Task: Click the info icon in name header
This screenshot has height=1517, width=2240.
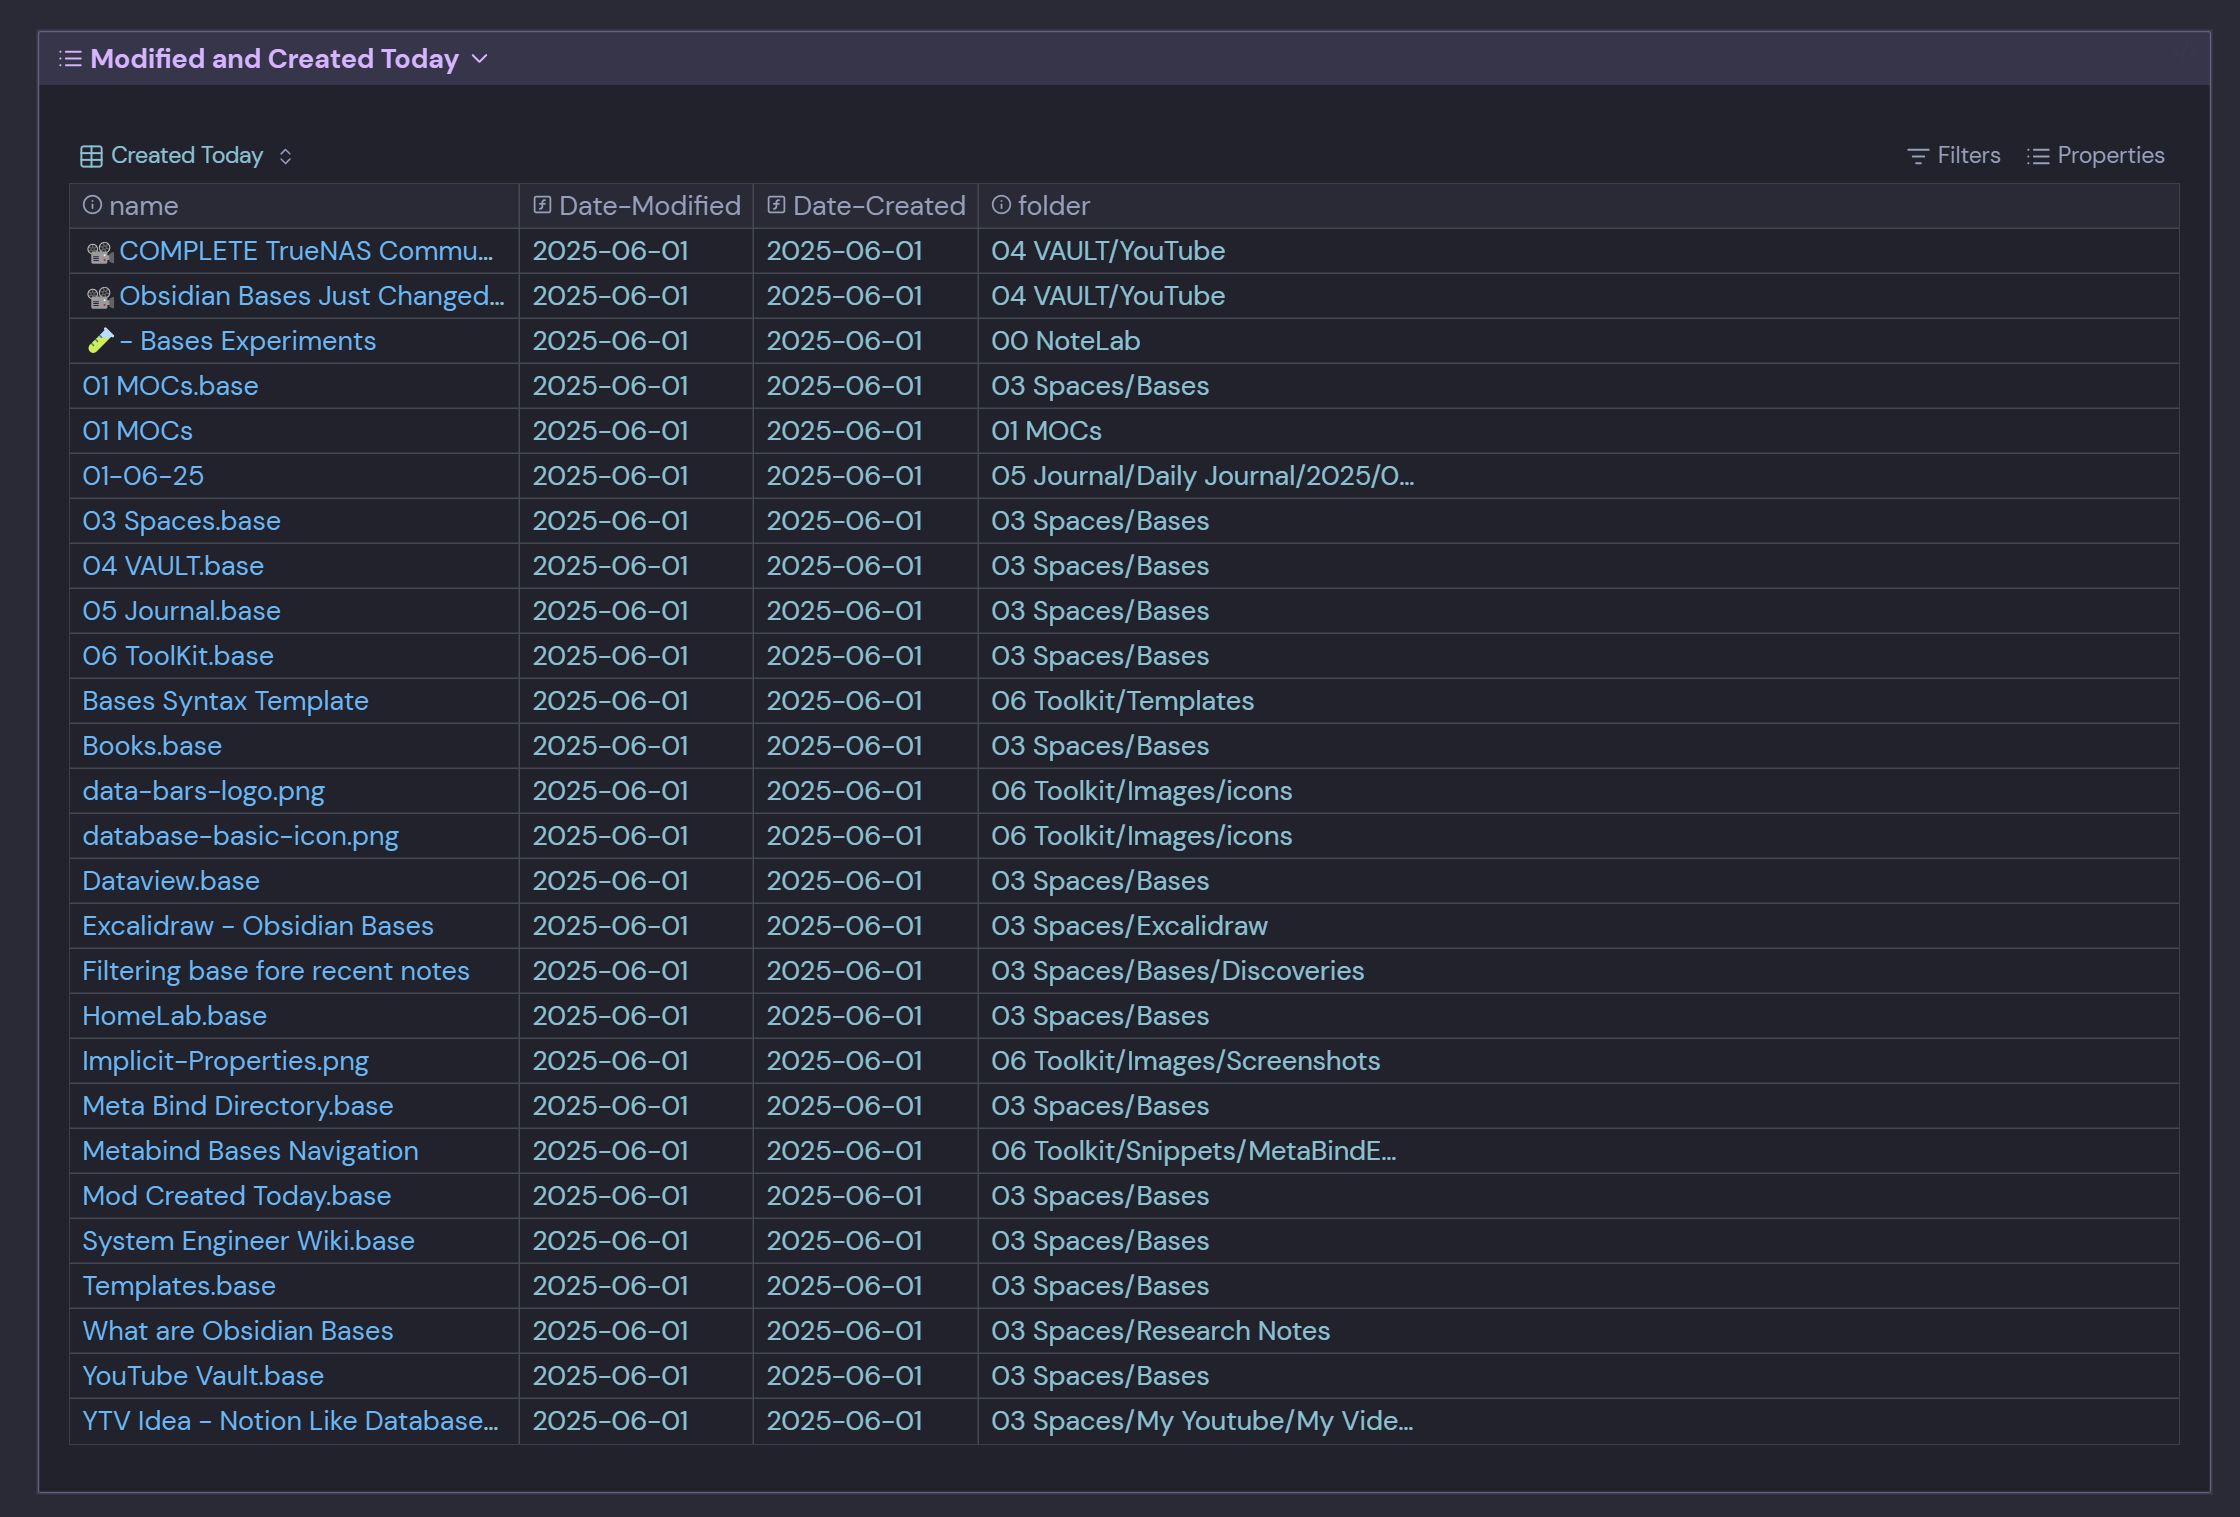Action: (x=92, y=205)
